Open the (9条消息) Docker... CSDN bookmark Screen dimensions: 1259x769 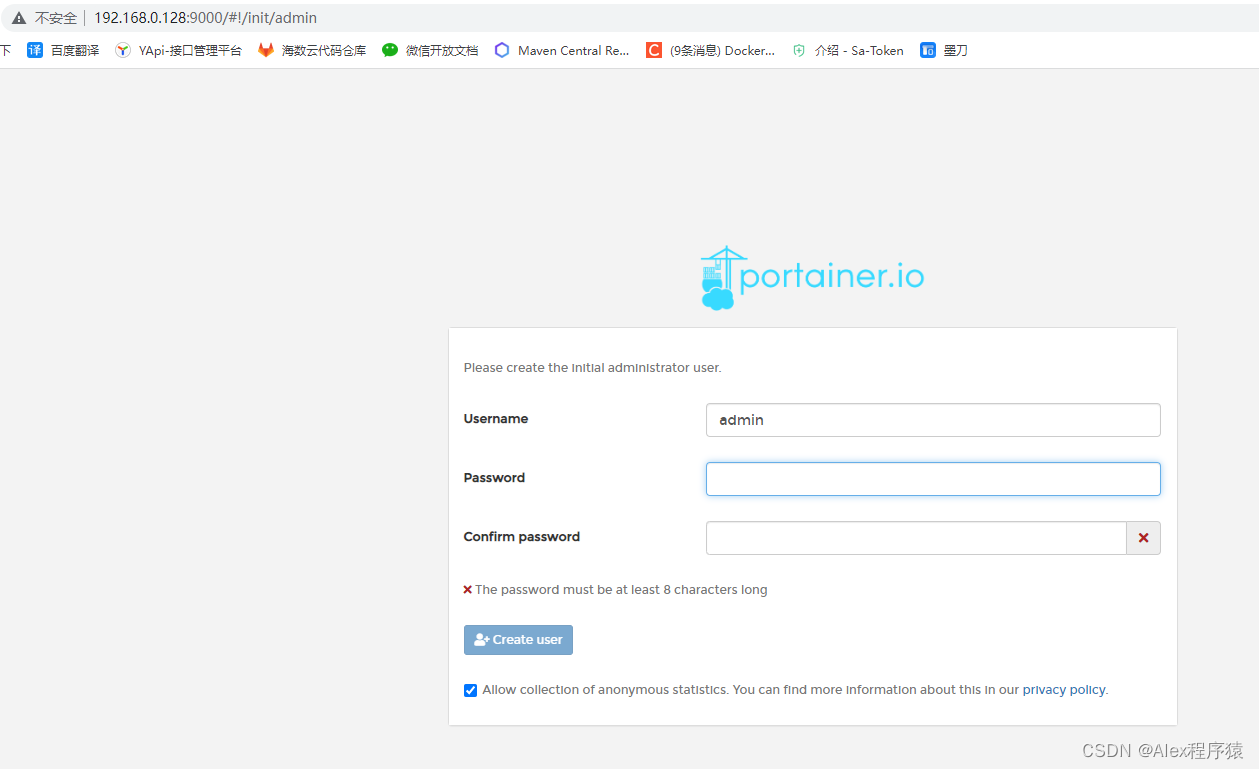pyautogui.click(x=710, y=50)
